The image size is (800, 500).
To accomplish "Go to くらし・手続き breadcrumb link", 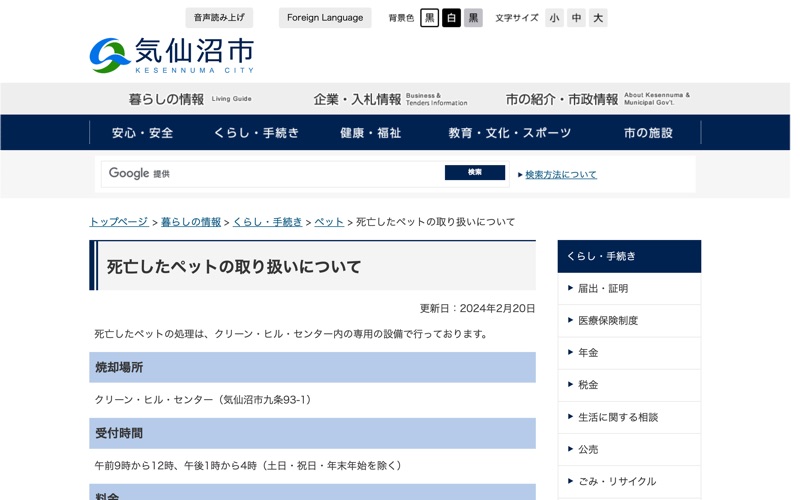I will [x=267, y=222].
